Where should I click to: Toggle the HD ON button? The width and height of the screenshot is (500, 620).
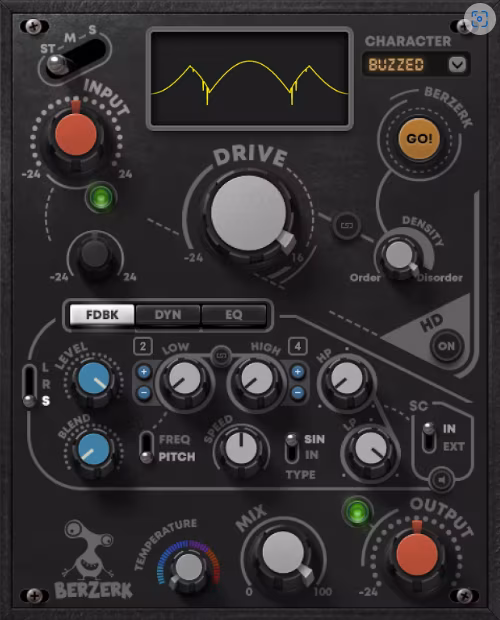point(446,346)
